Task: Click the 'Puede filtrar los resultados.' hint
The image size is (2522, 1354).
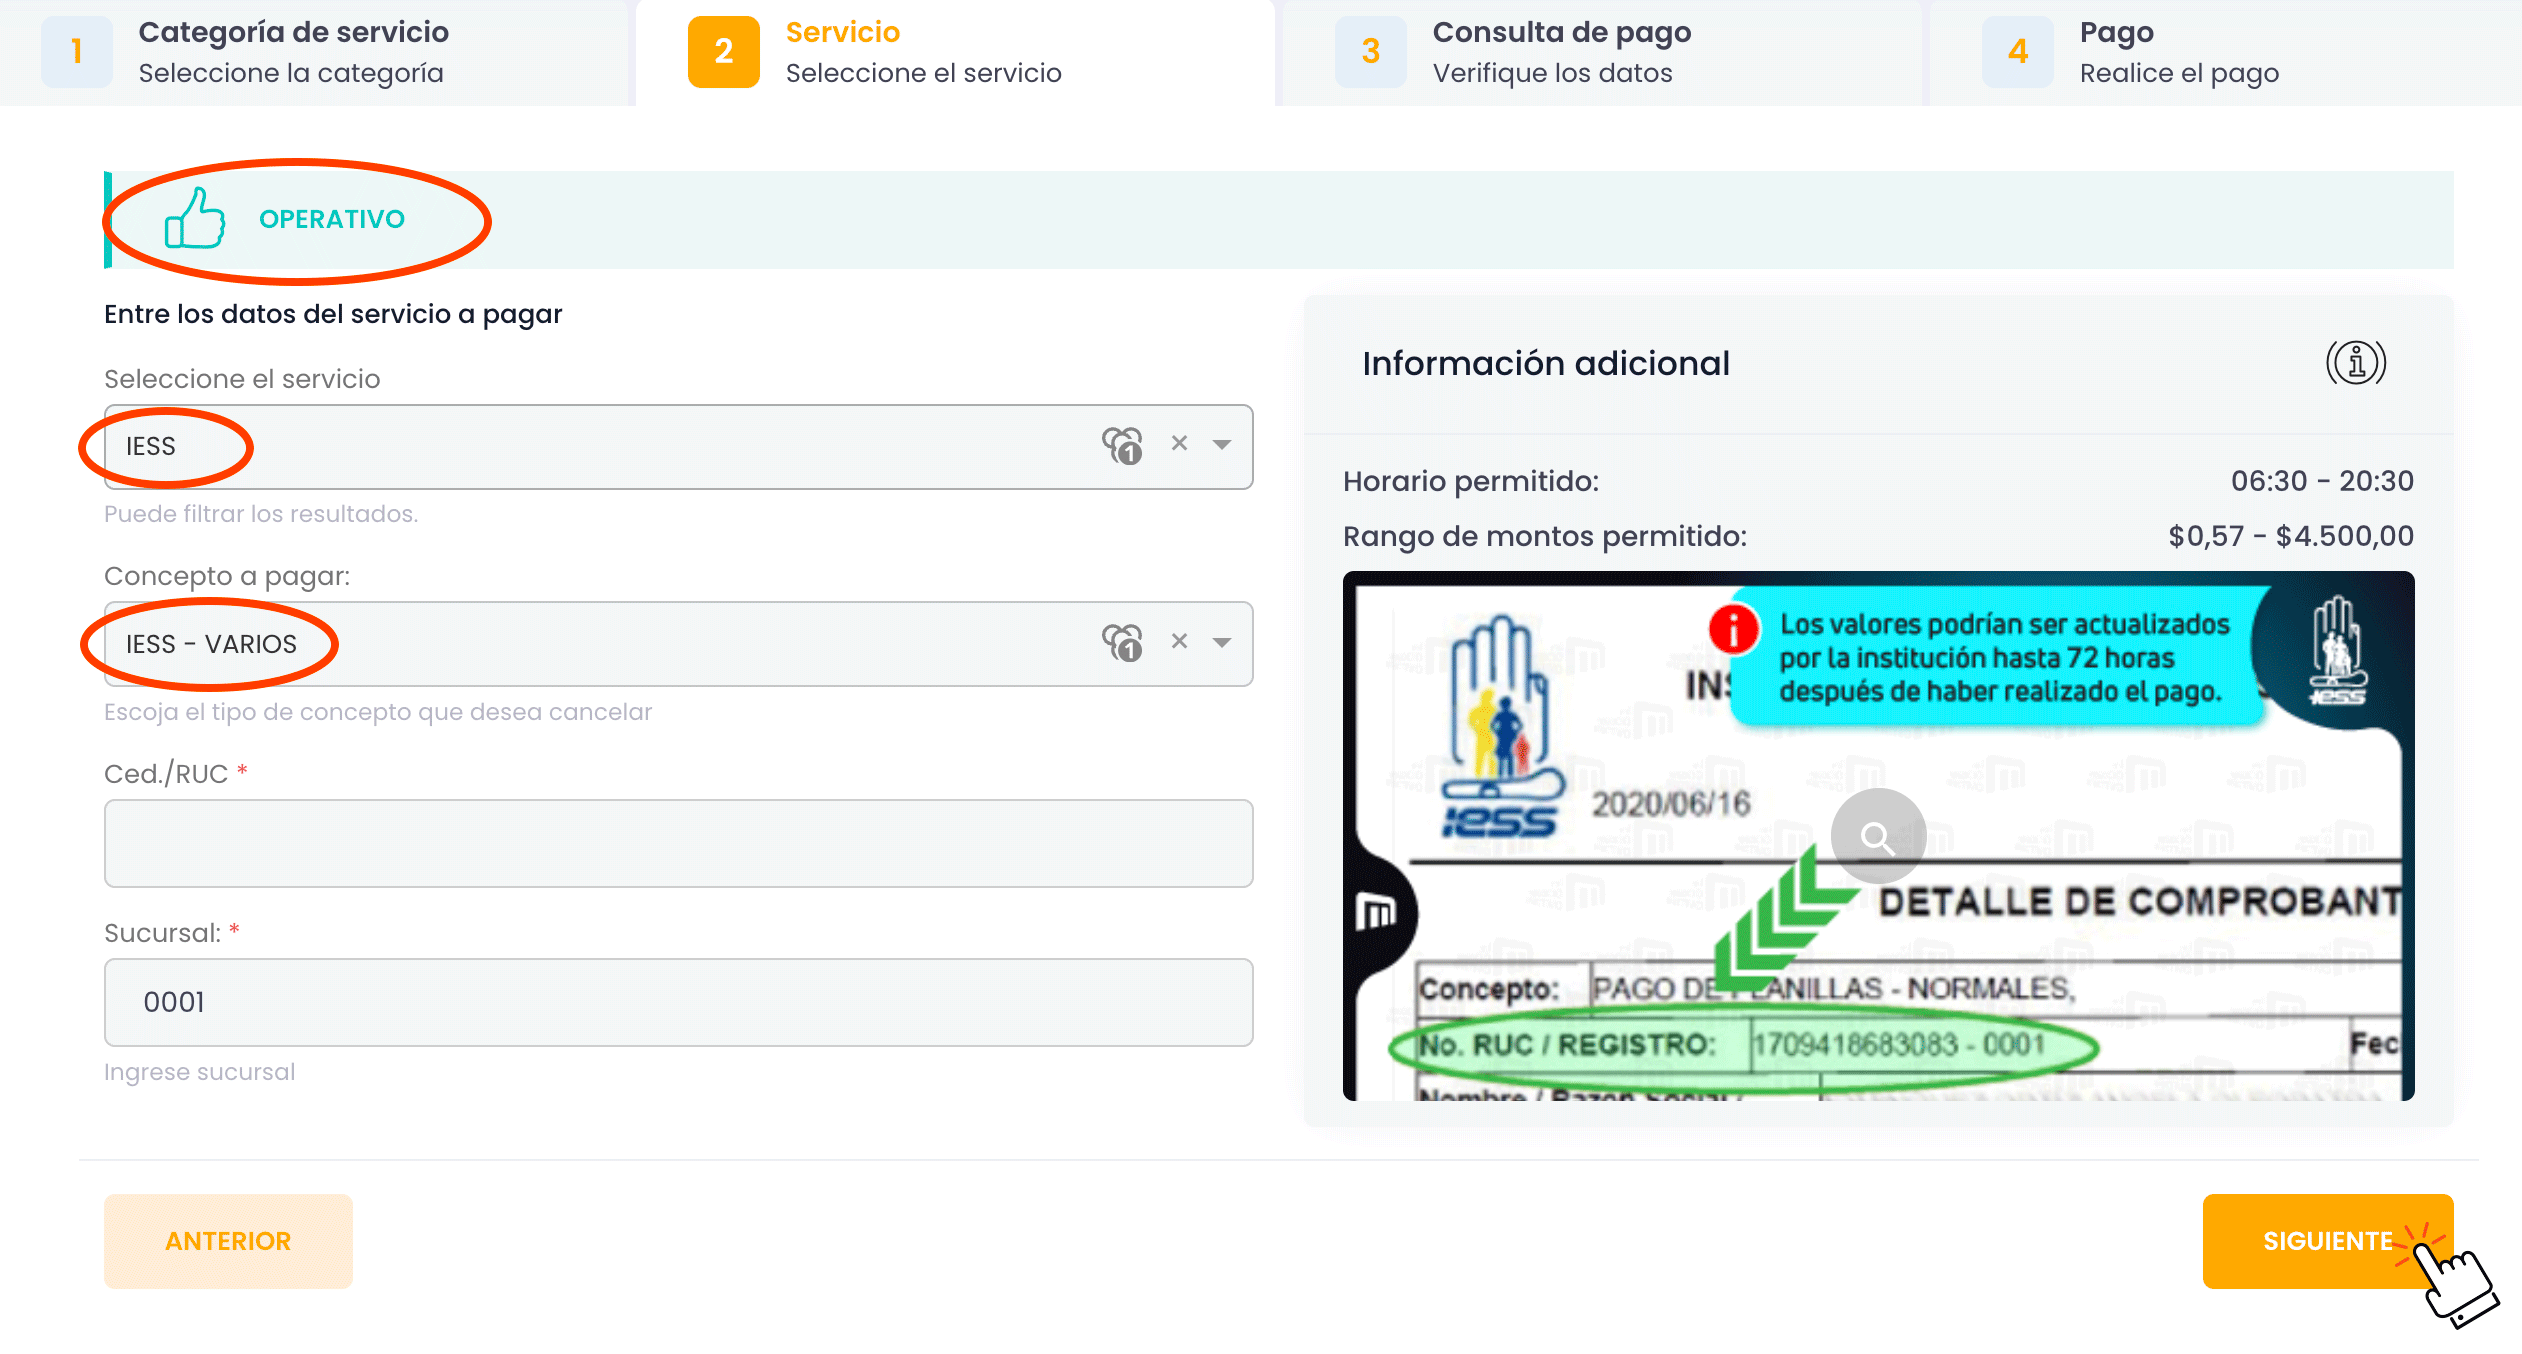Action: click(261, 514)
